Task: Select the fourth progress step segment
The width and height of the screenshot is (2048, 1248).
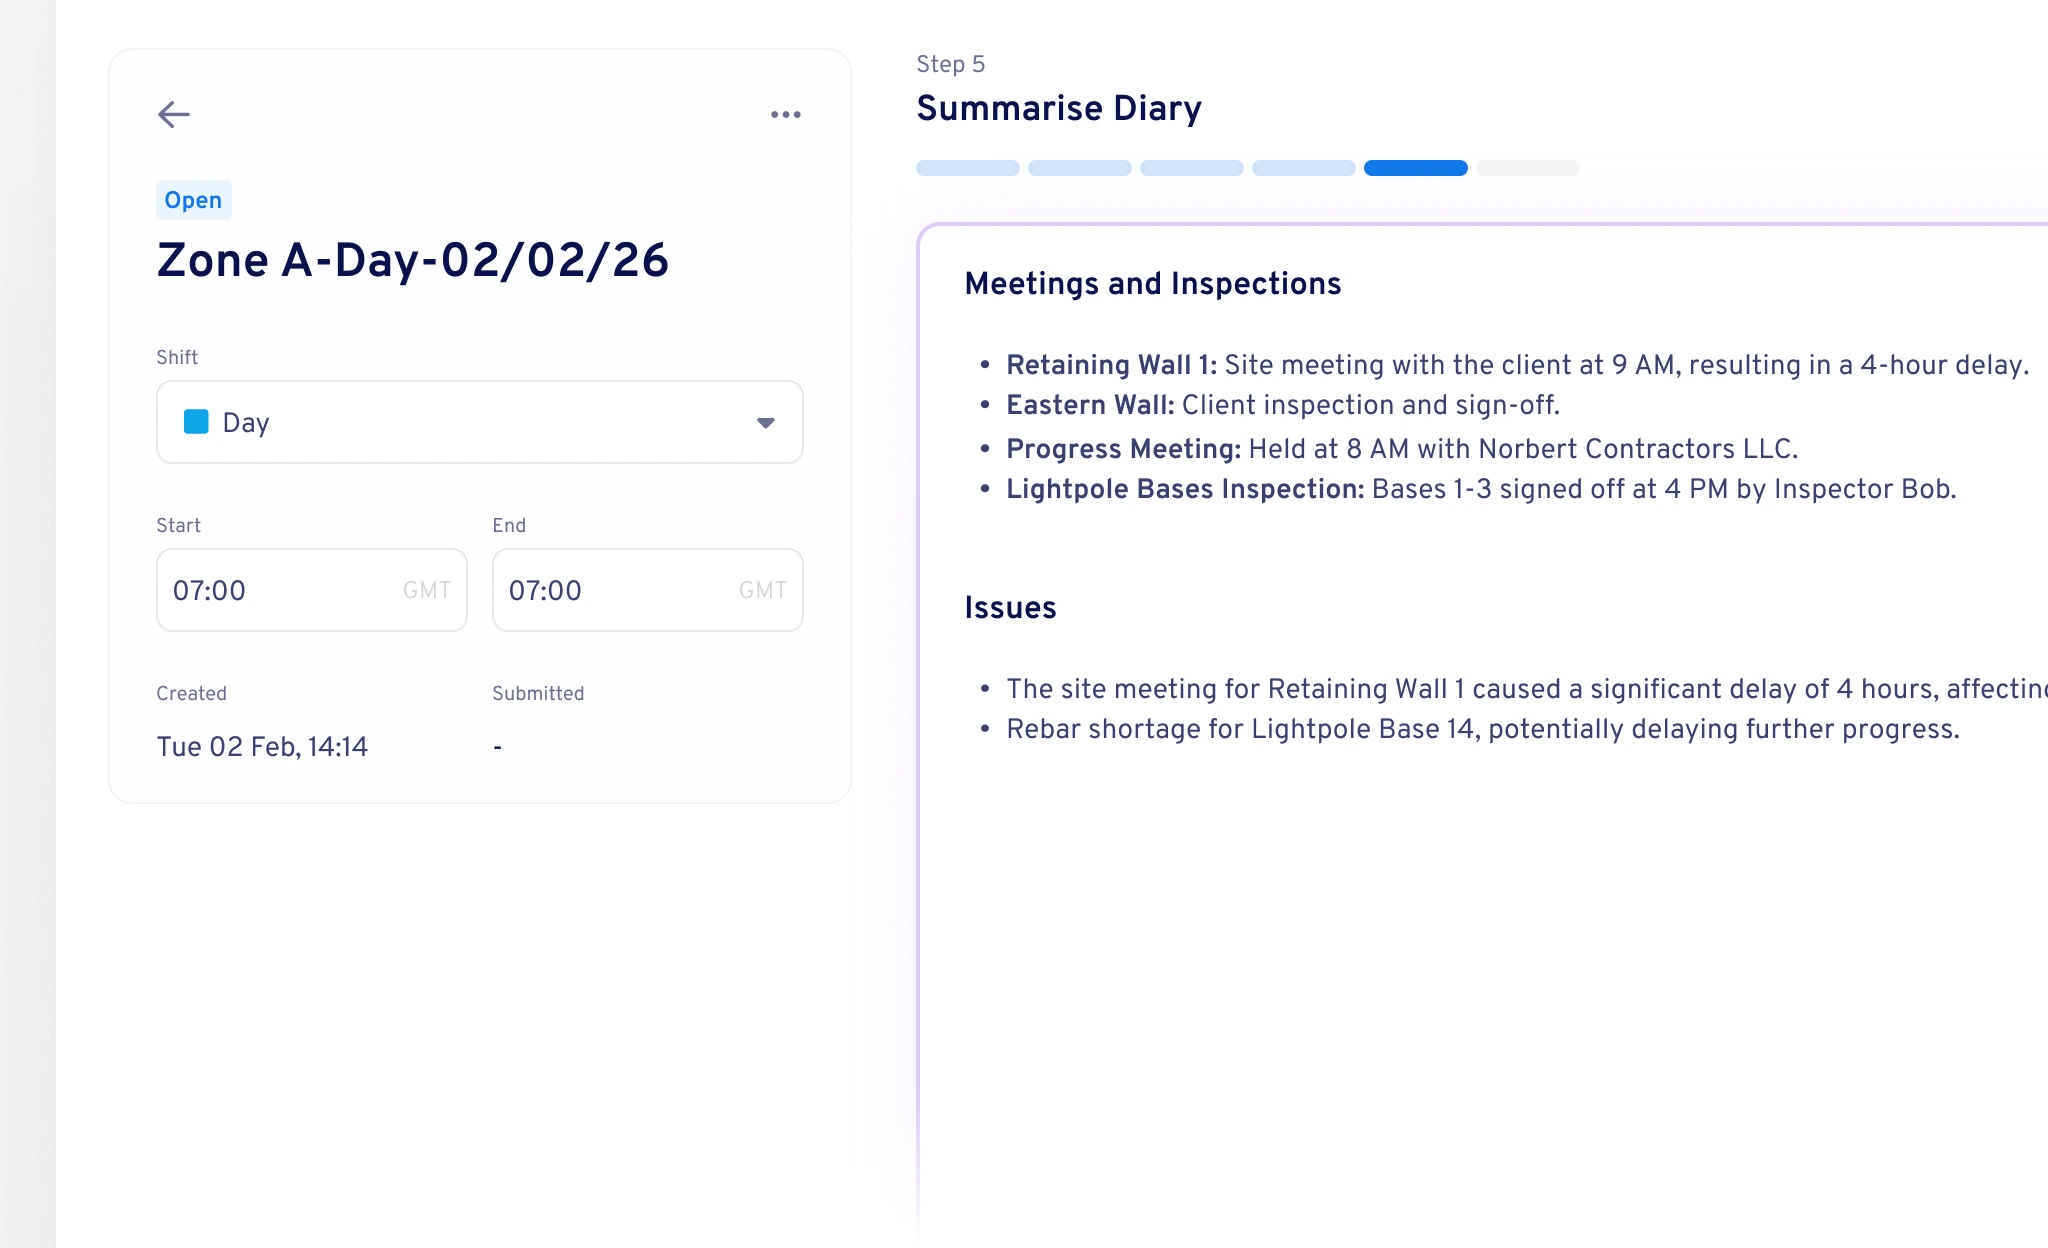Action: point(1304,168)
